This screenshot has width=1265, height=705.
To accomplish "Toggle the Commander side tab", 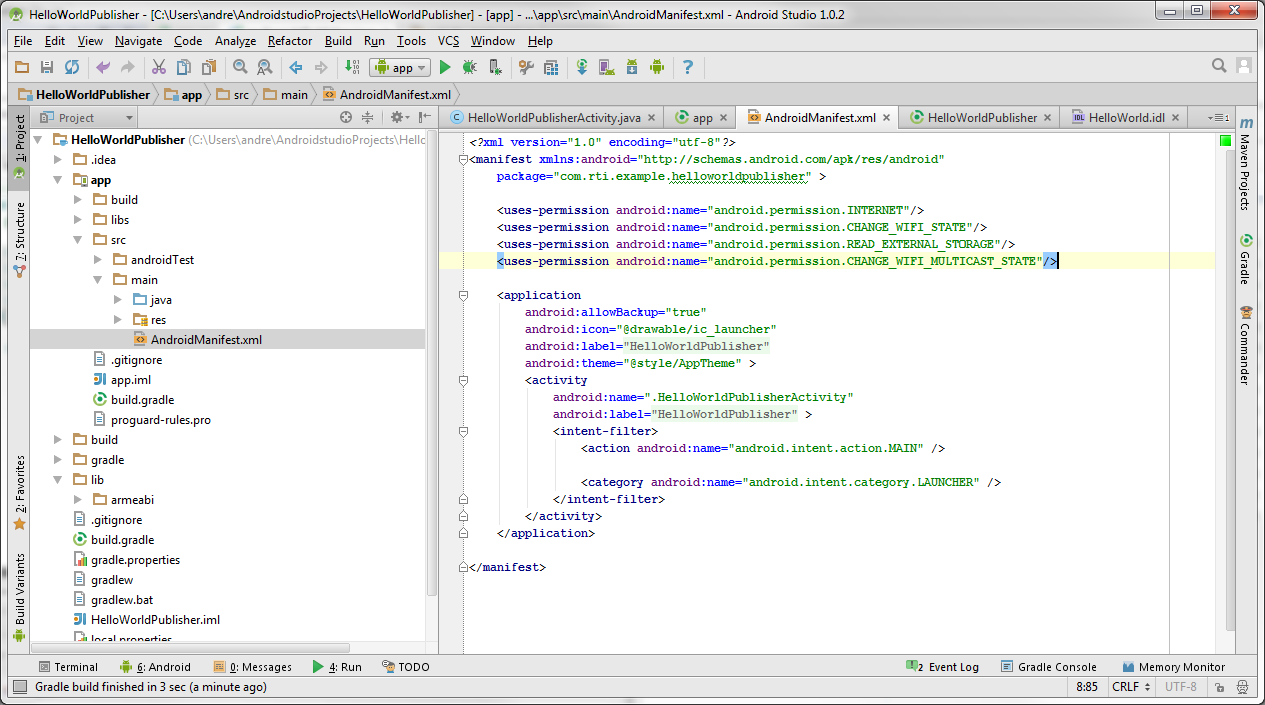I will coord(1246,345).
